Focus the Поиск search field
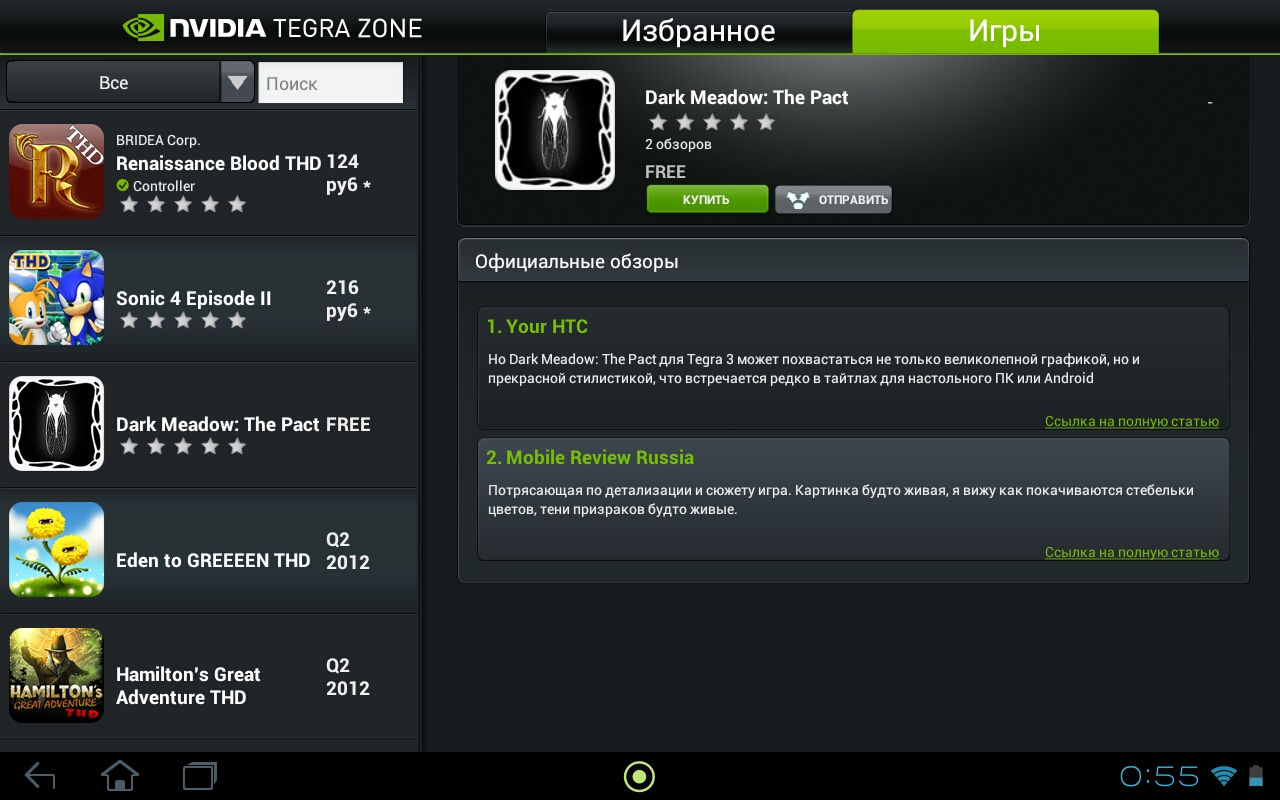Image resolution: width=1280 pixels, height=800 pixels. point(331,83)
